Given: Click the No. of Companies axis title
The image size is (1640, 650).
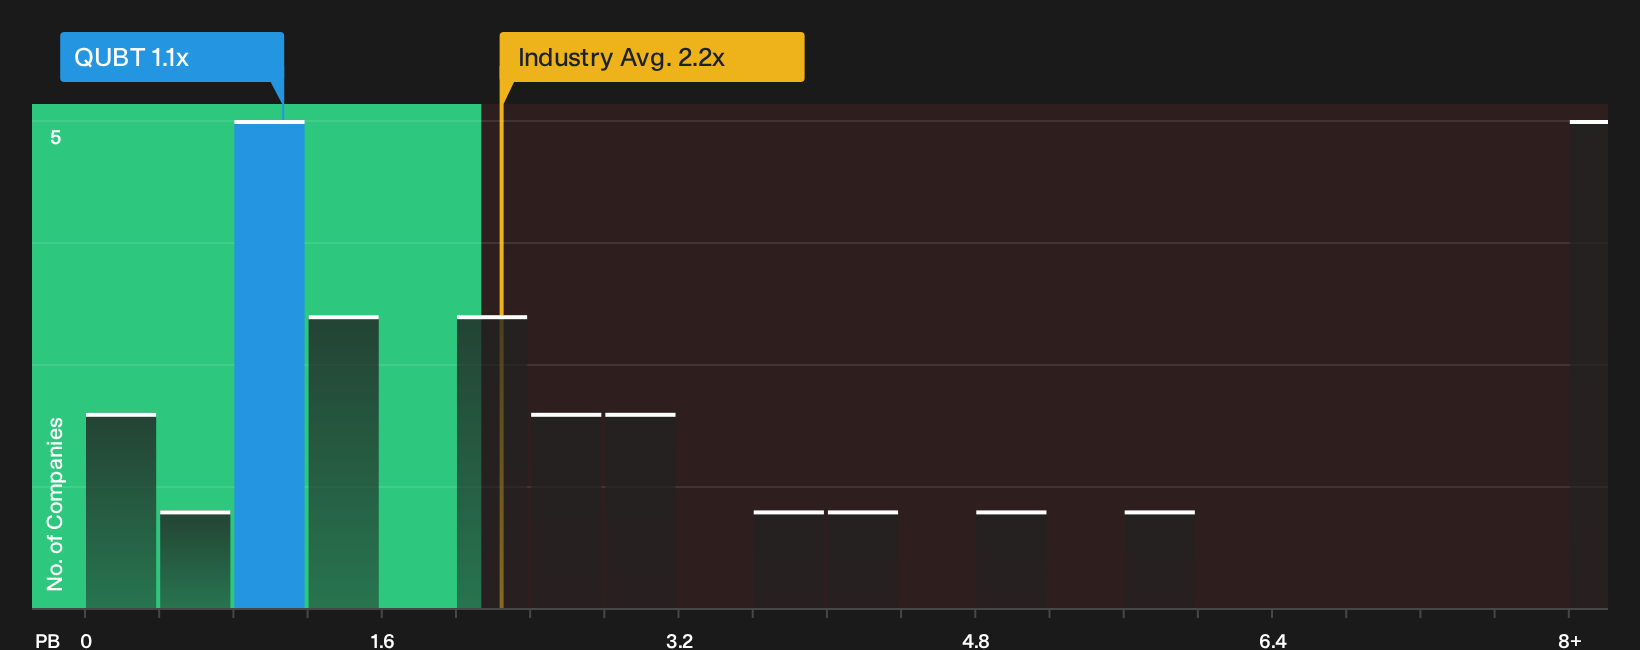Looking at the screenshot, I should (55, 503).
